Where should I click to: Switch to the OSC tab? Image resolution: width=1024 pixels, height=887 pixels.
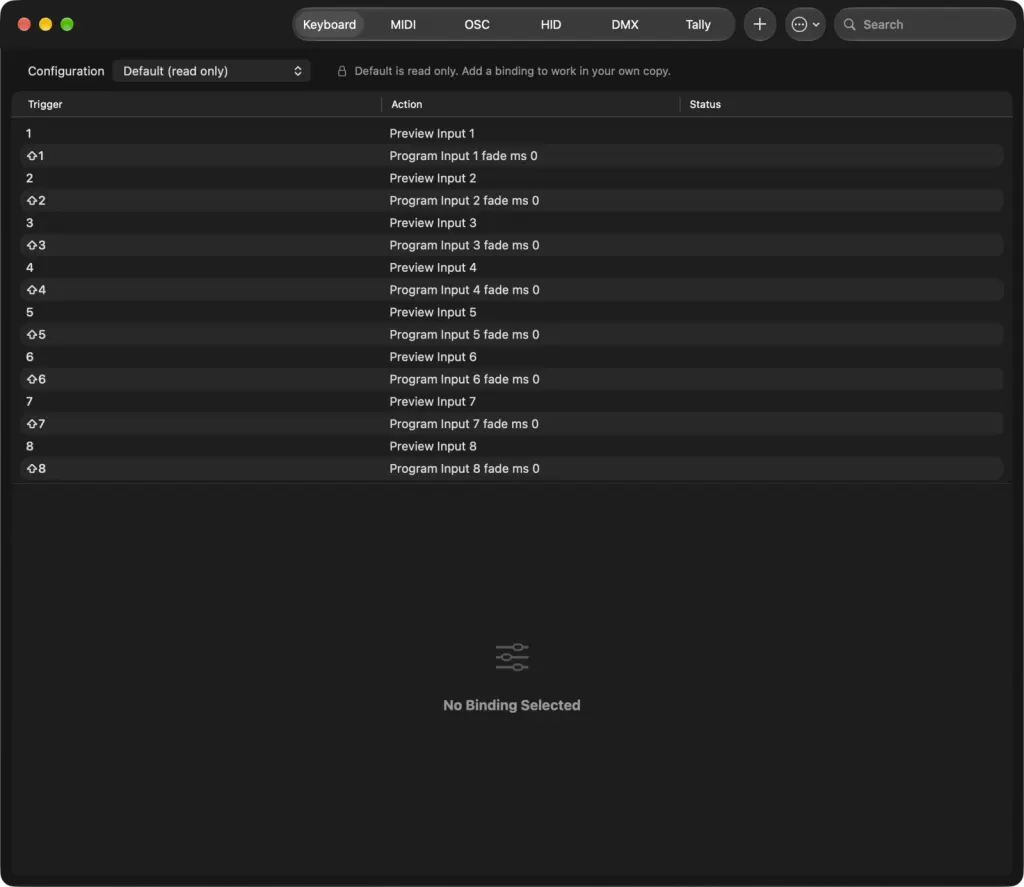pos(477,24)
